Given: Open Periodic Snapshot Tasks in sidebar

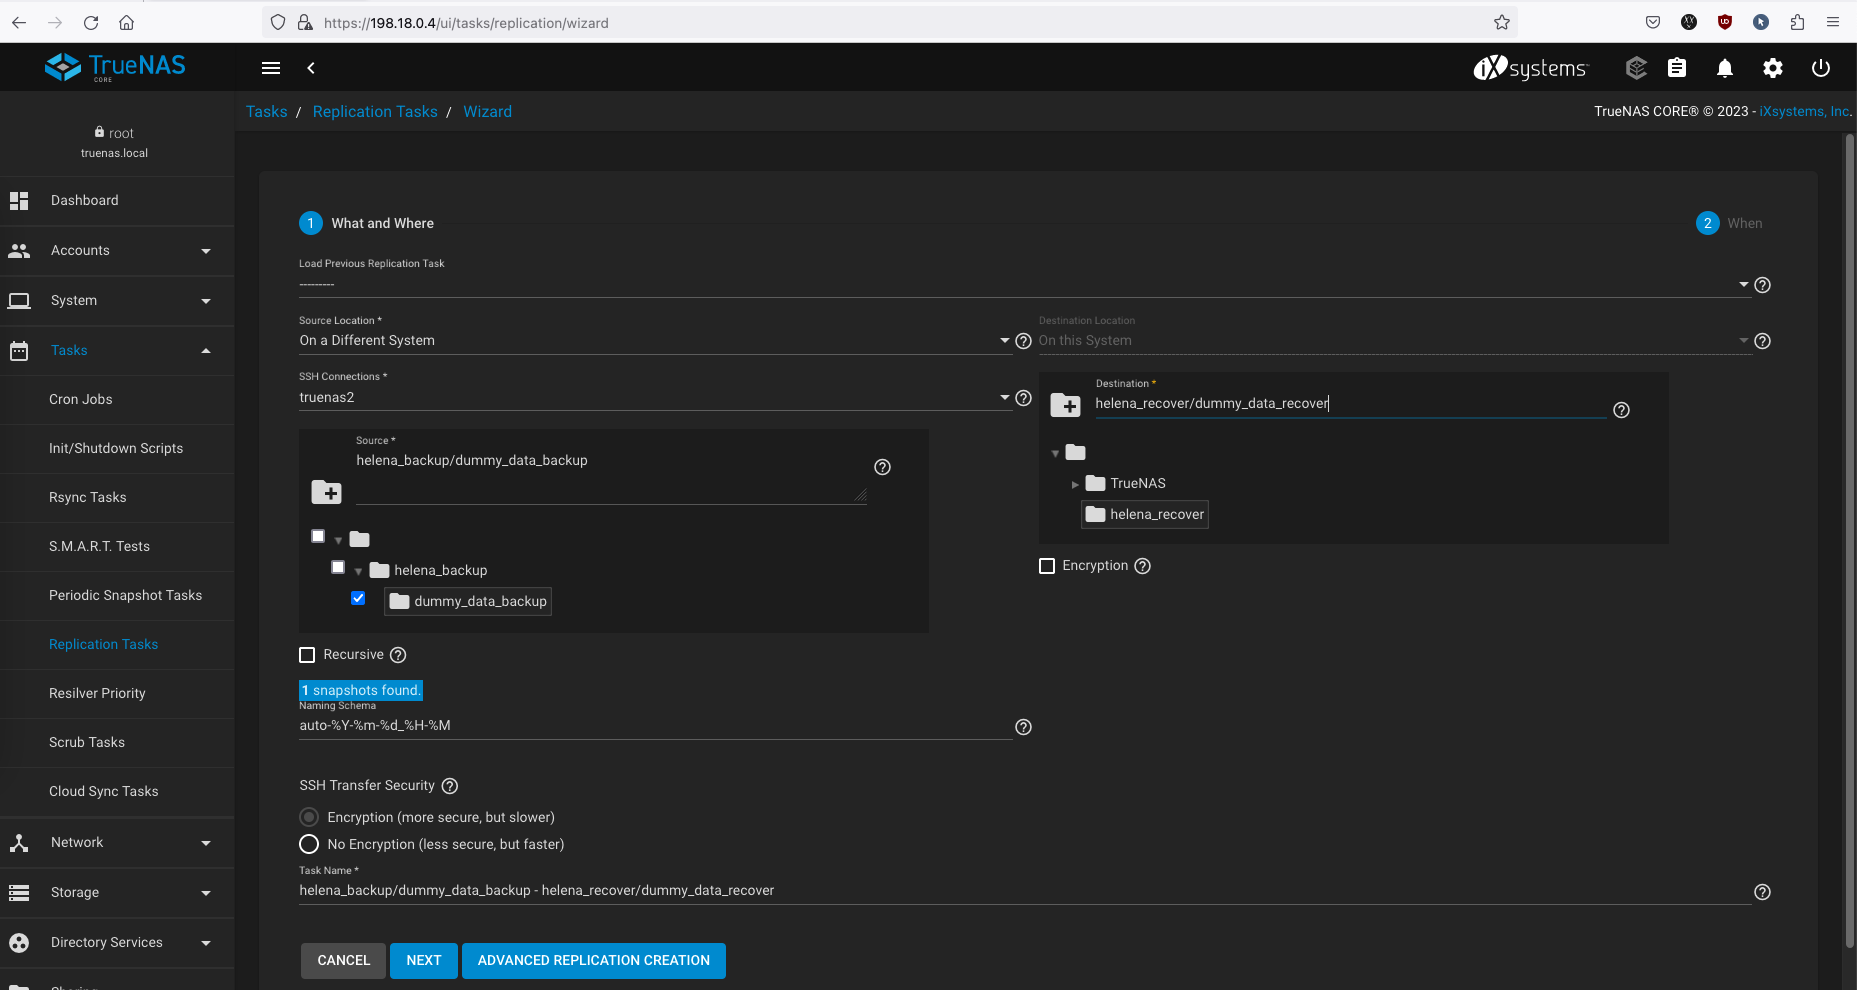Looking at the screenshot, I should (x=125, y=595).
